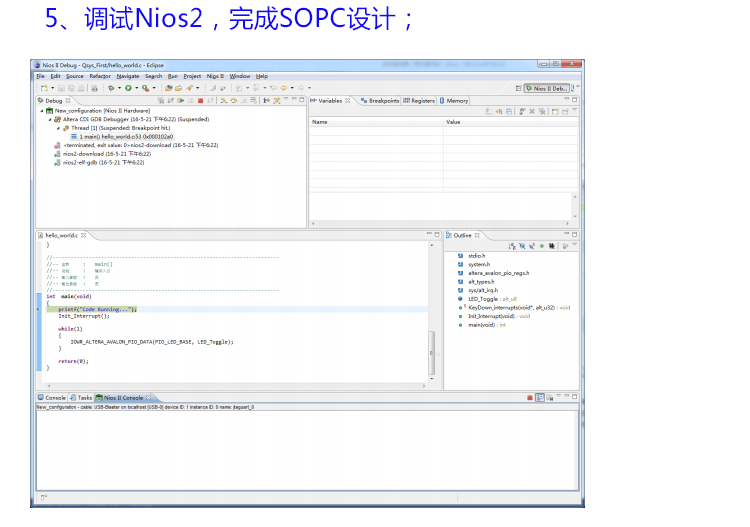This screenshot has height=527, width=750.
Task: Click the editor horizontal scrollbar right arrow
Action: (424, 385)
